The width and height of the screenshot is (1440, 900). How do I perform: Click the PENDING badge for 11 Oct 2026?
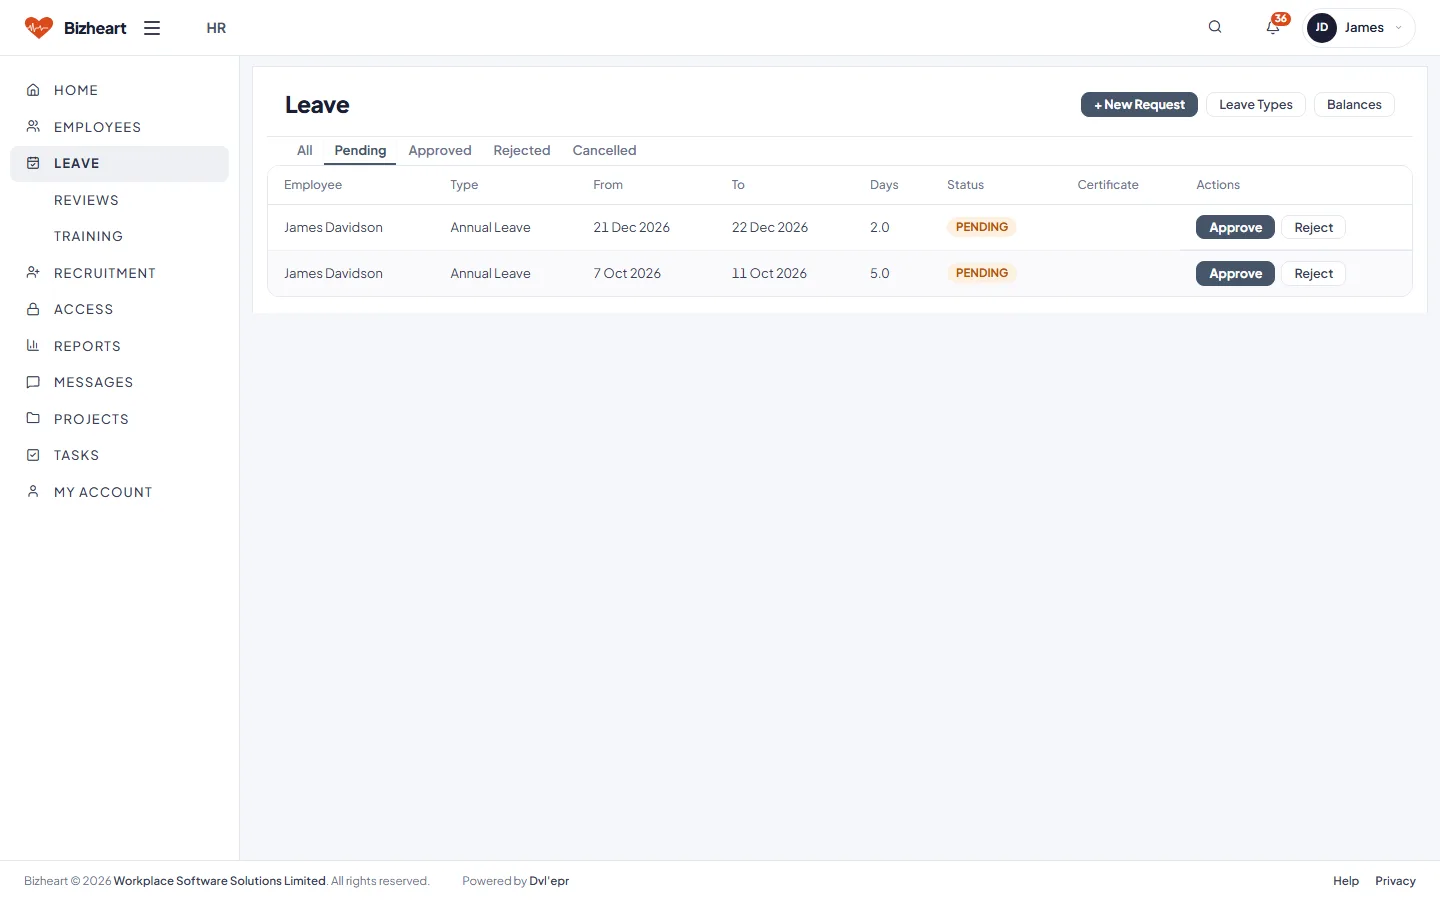pyautogui.click(x=982, y=273)
